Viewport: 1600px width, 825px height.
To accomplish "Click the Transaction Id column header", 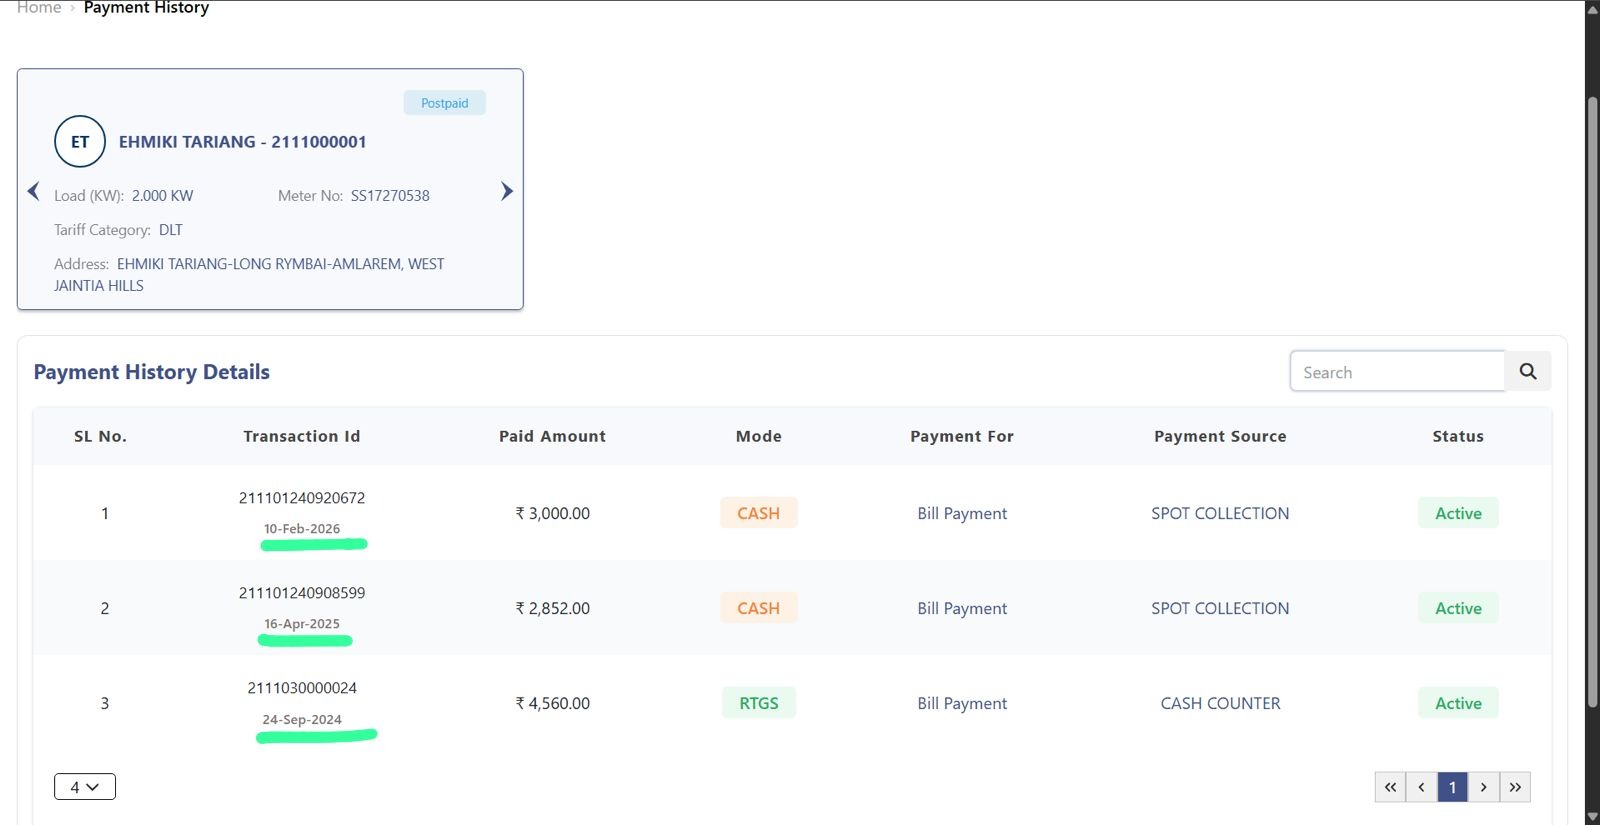I will pyautogui.click(x=301, y=436).
